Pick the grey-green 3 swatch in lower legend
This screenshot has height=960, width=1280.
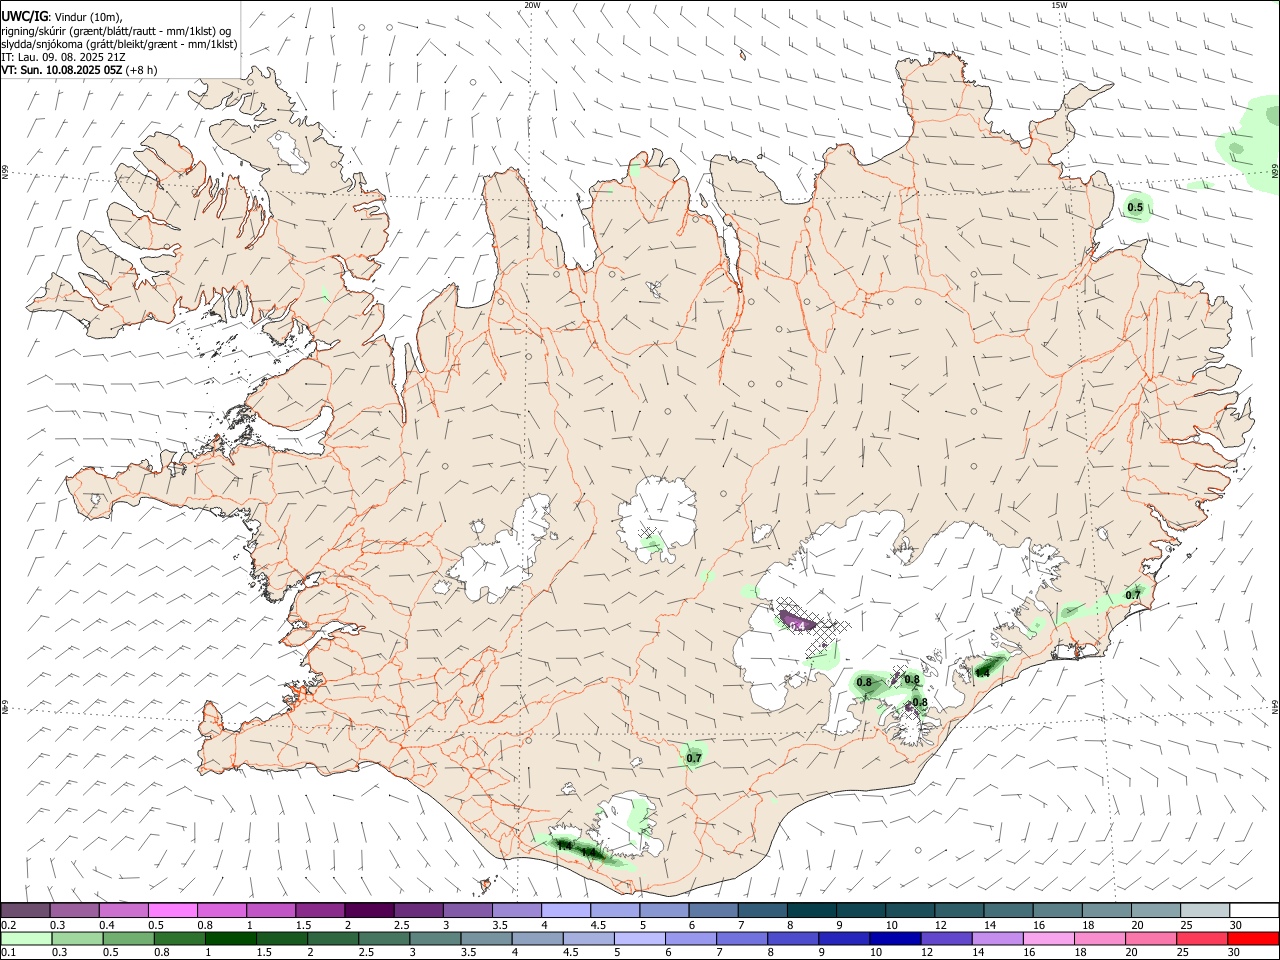435,938
